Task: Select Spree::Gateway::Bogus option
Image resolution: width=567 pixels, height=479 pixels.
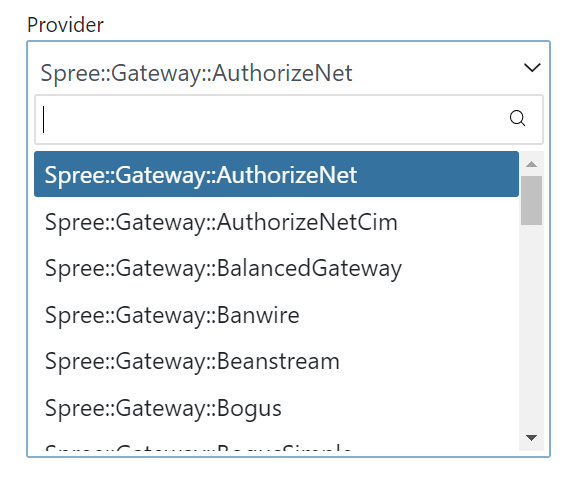Action: [x=276, y=408]
